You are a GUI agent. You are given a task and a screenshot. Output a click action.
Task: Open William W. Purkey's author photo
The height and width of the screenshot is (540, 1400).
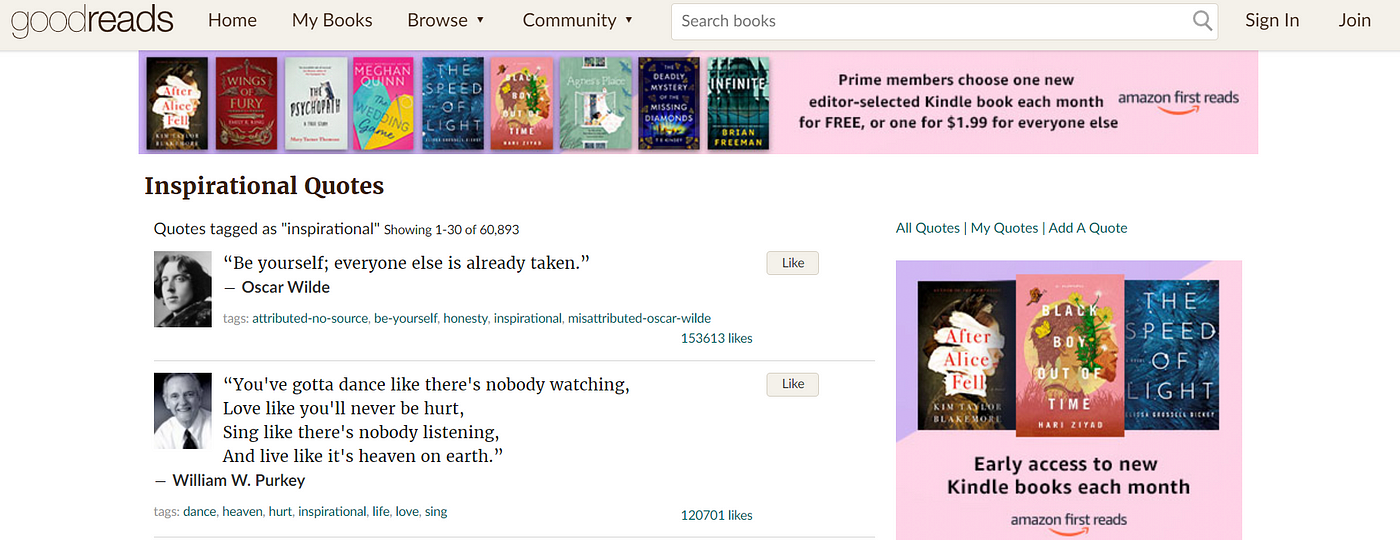183,411
